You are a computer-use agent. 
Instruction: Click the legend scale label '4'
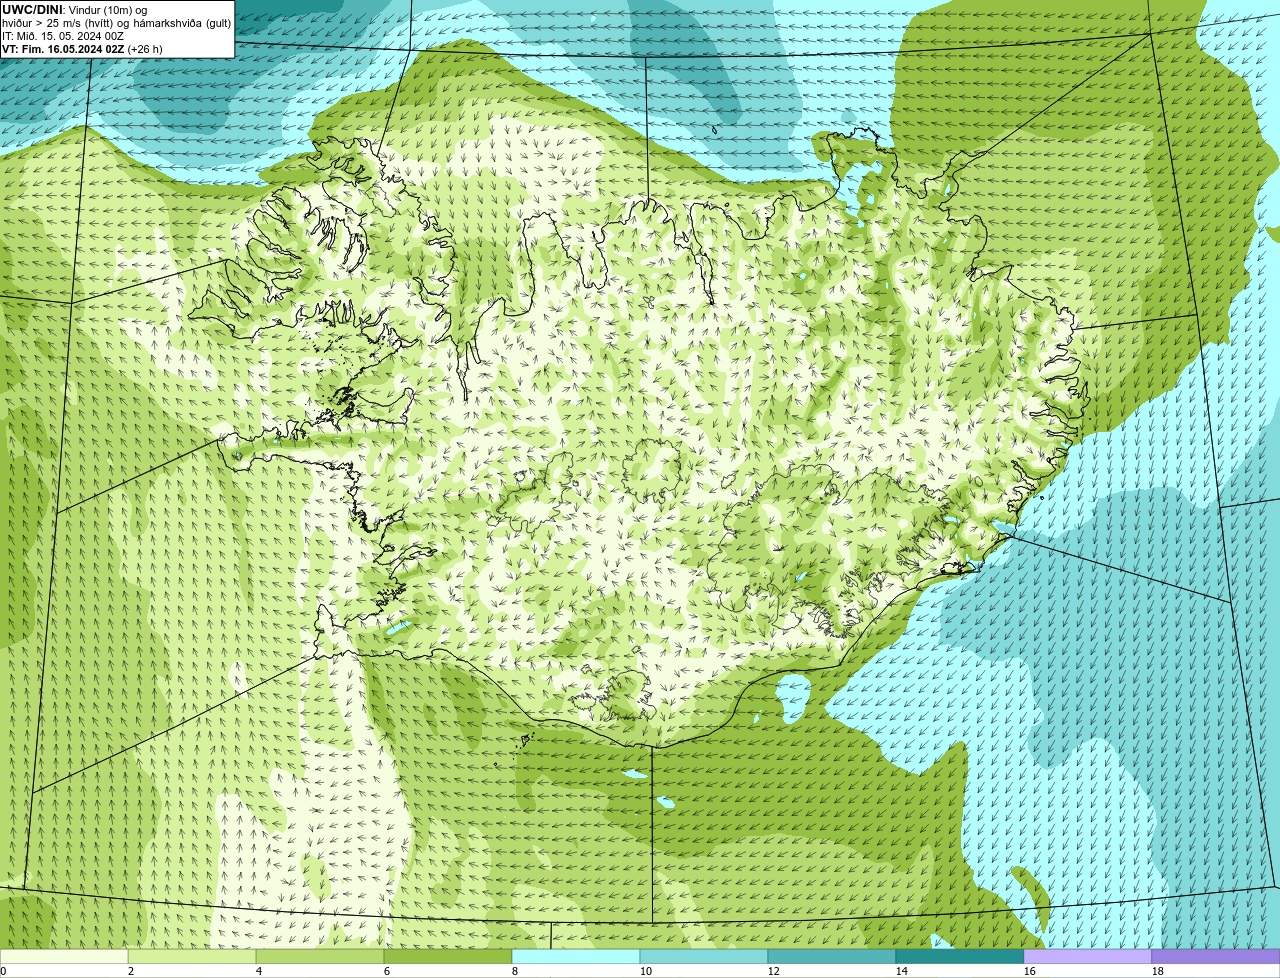pos(259,971)
